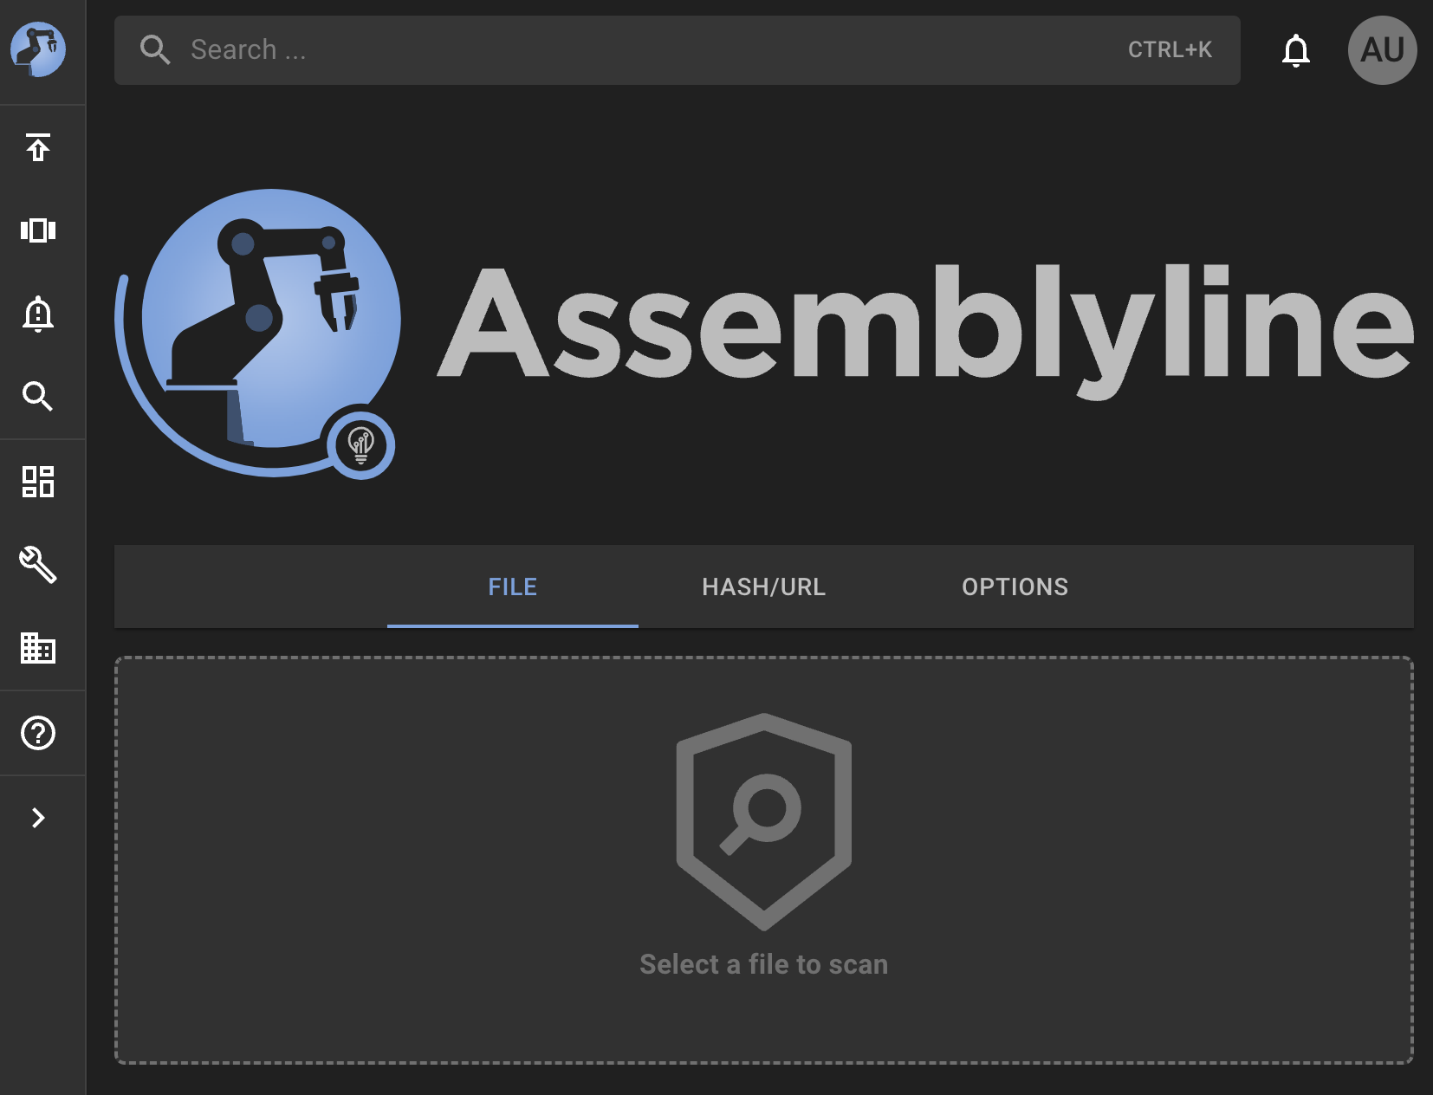Screen dimensions: 1433x1095
Task: Click 'Select a file to scan' text
Action: (764, 964)
